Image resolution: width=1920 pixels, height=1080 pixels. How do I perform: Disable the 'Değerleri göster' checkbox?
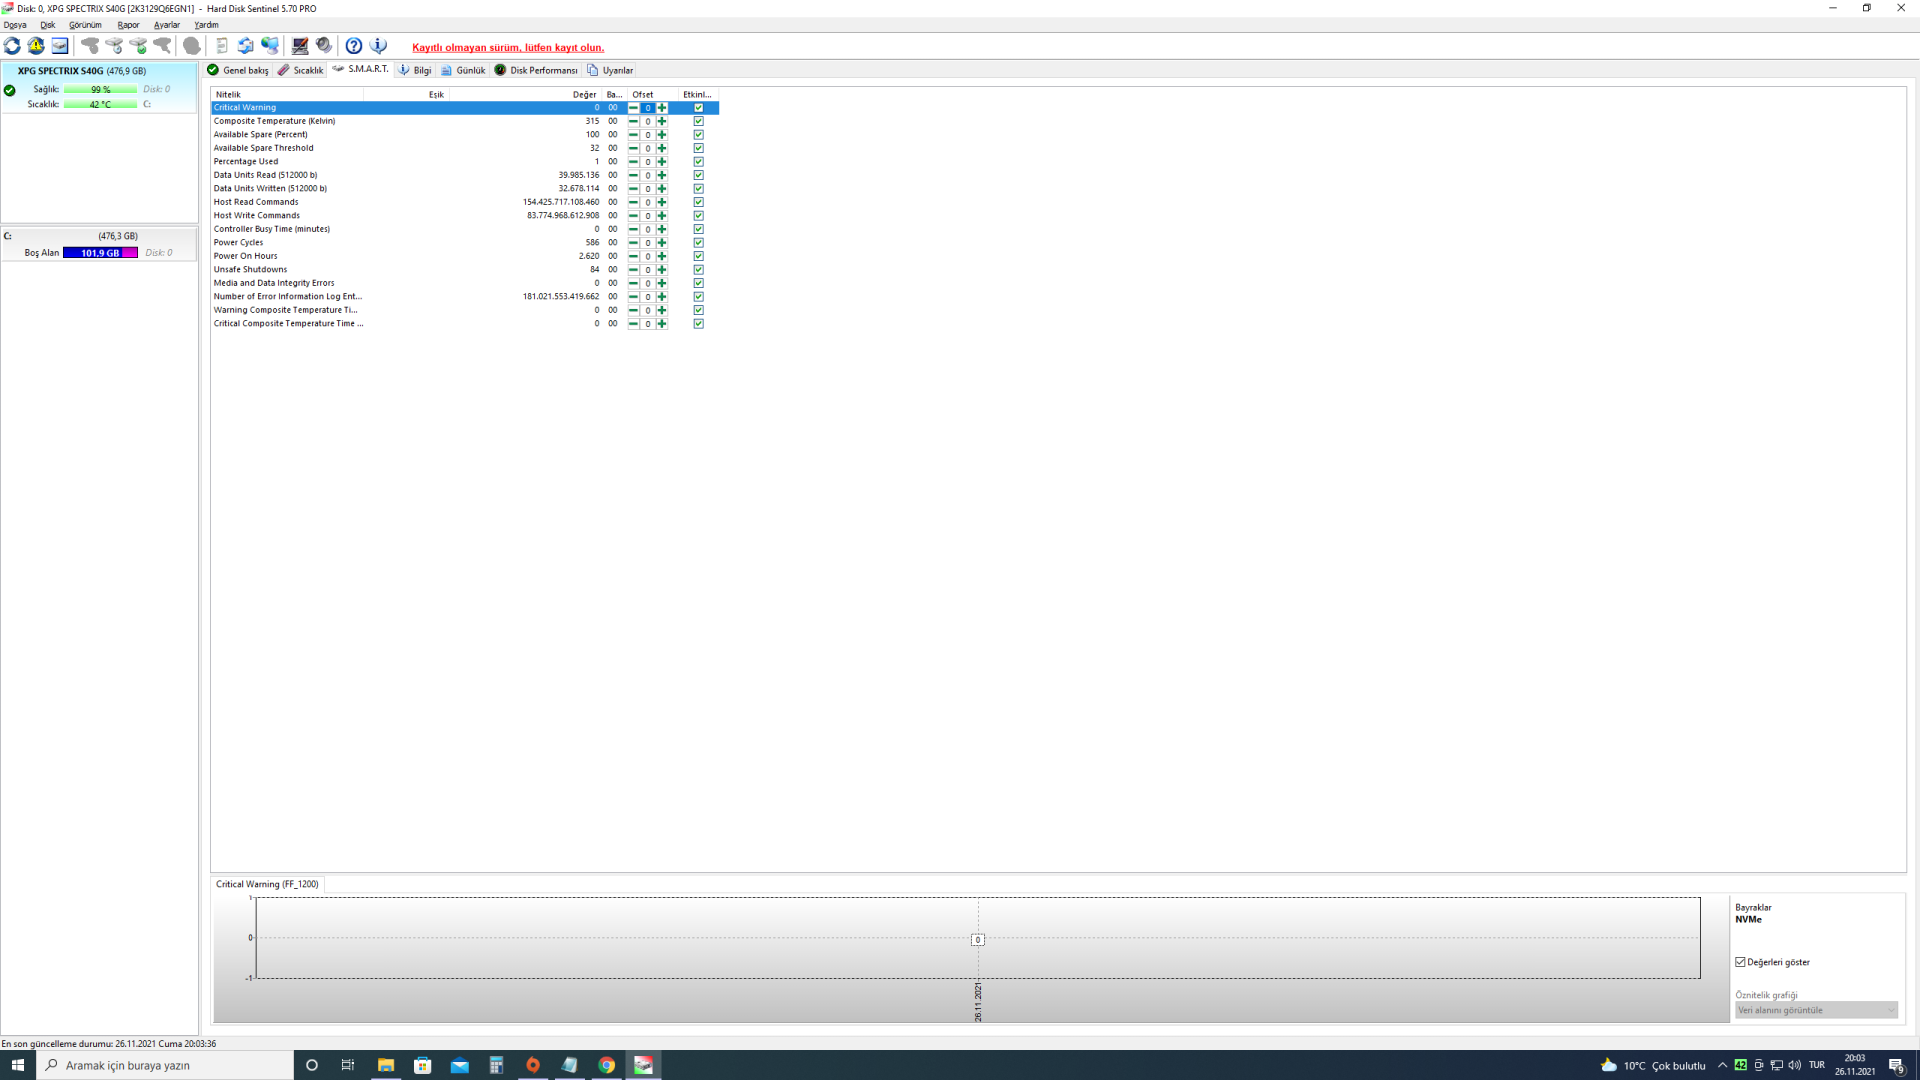click(1741, 962)
